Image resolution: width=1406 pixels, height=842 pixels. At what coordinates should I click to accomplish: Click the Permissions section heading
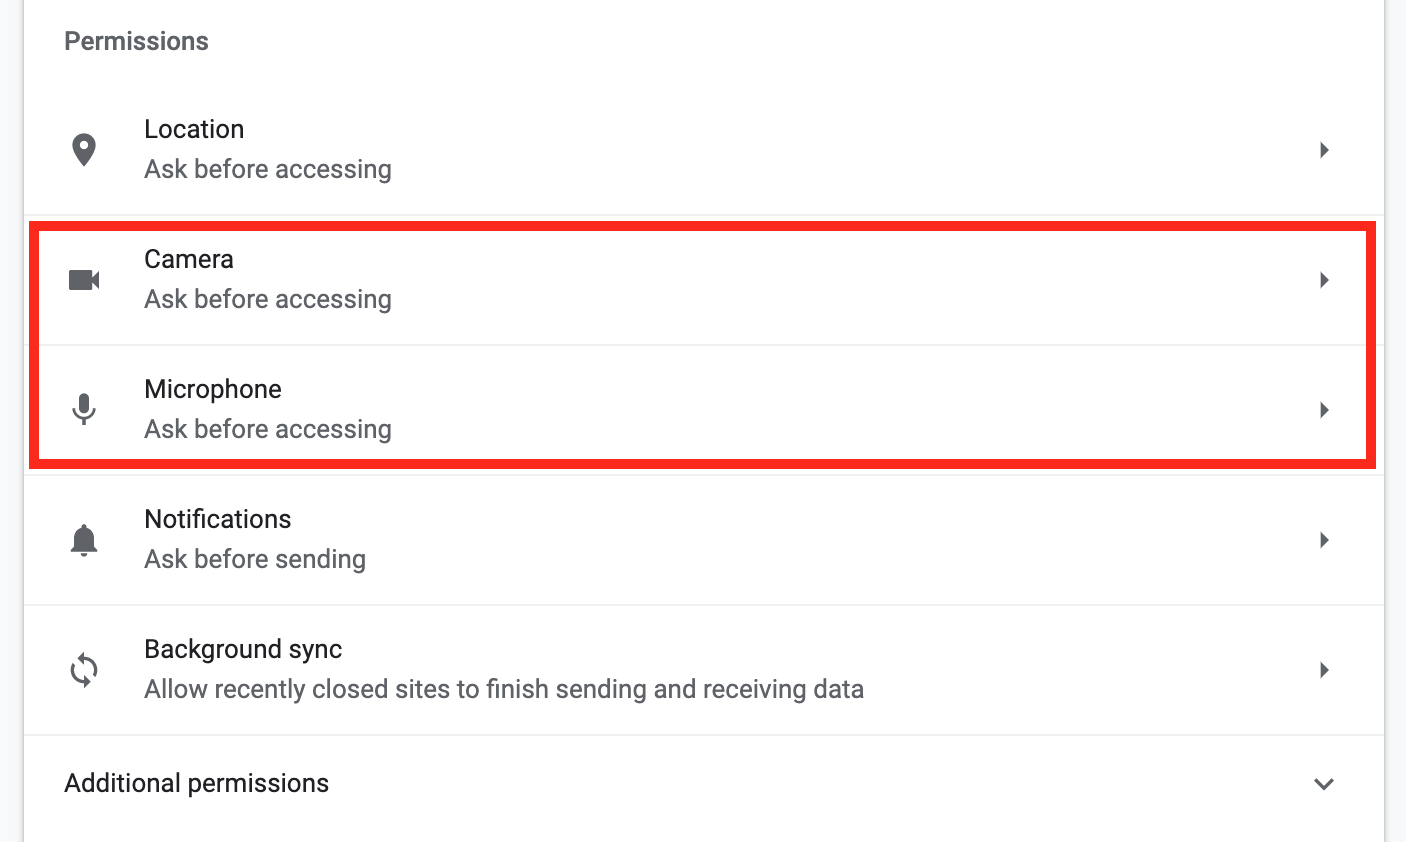137,41
